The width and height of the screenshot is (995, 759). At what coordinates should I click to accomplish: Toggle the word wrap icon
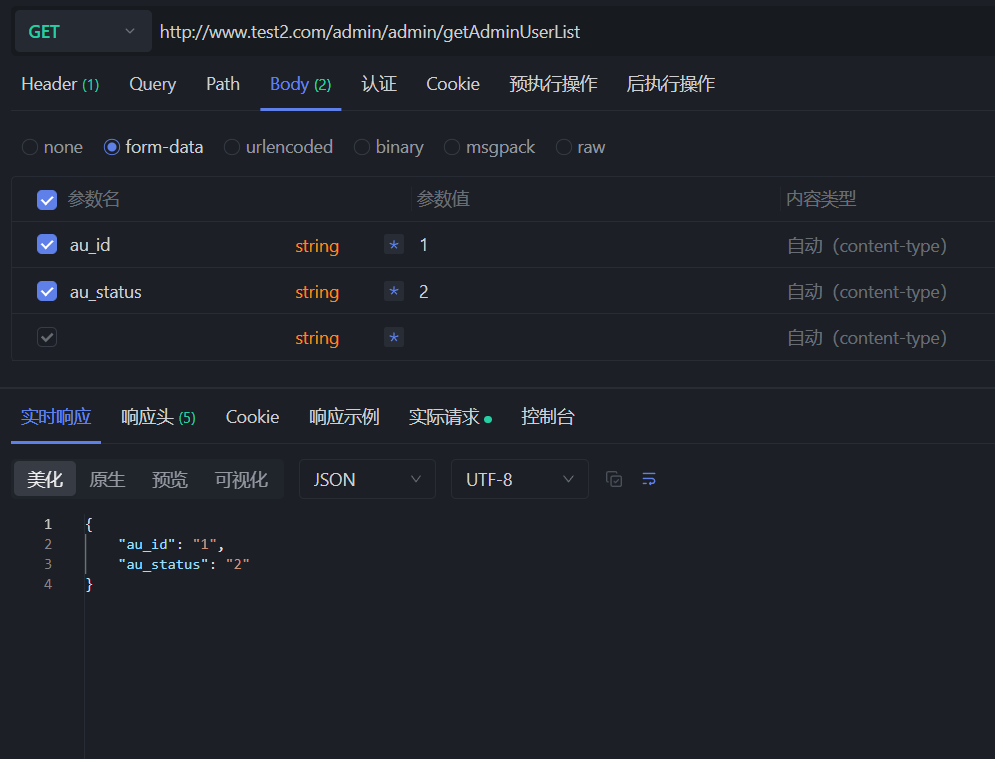pos(649,479)
